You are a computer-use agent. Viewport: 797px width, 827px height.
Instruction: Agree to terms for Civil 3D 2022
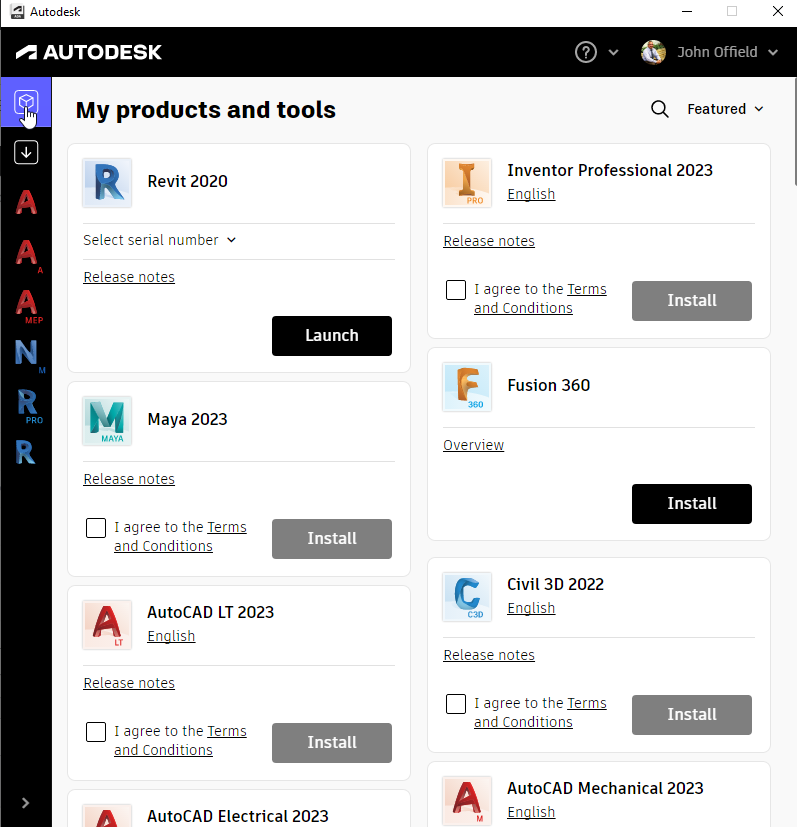coord(455,704)
